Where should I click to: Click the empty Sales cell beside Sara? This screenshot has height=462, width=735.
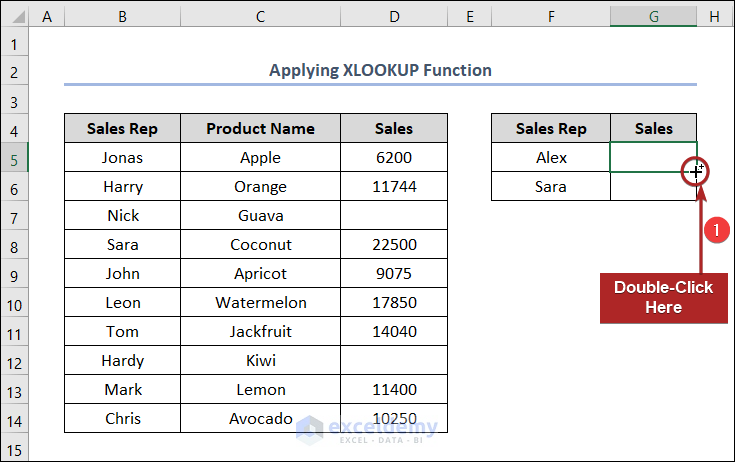(653, 186)
